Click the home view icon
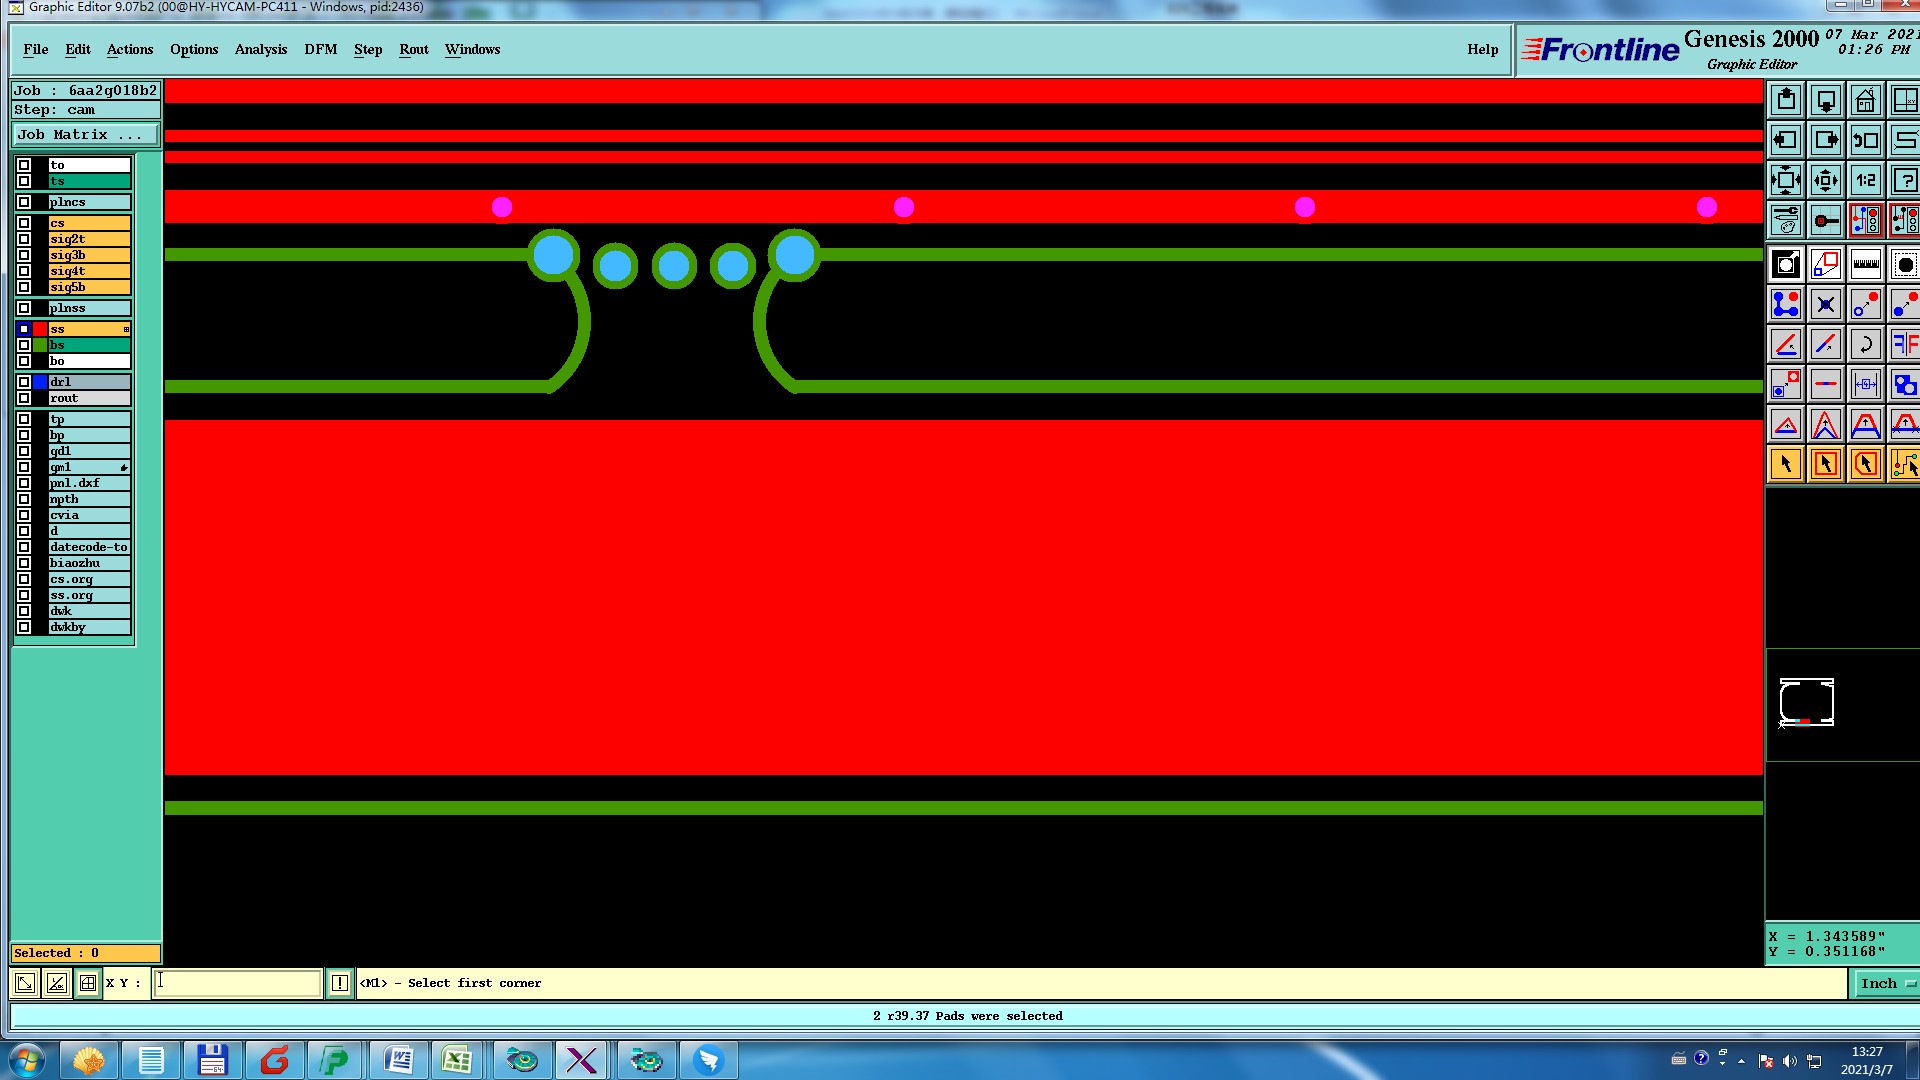 [1866, 100]
